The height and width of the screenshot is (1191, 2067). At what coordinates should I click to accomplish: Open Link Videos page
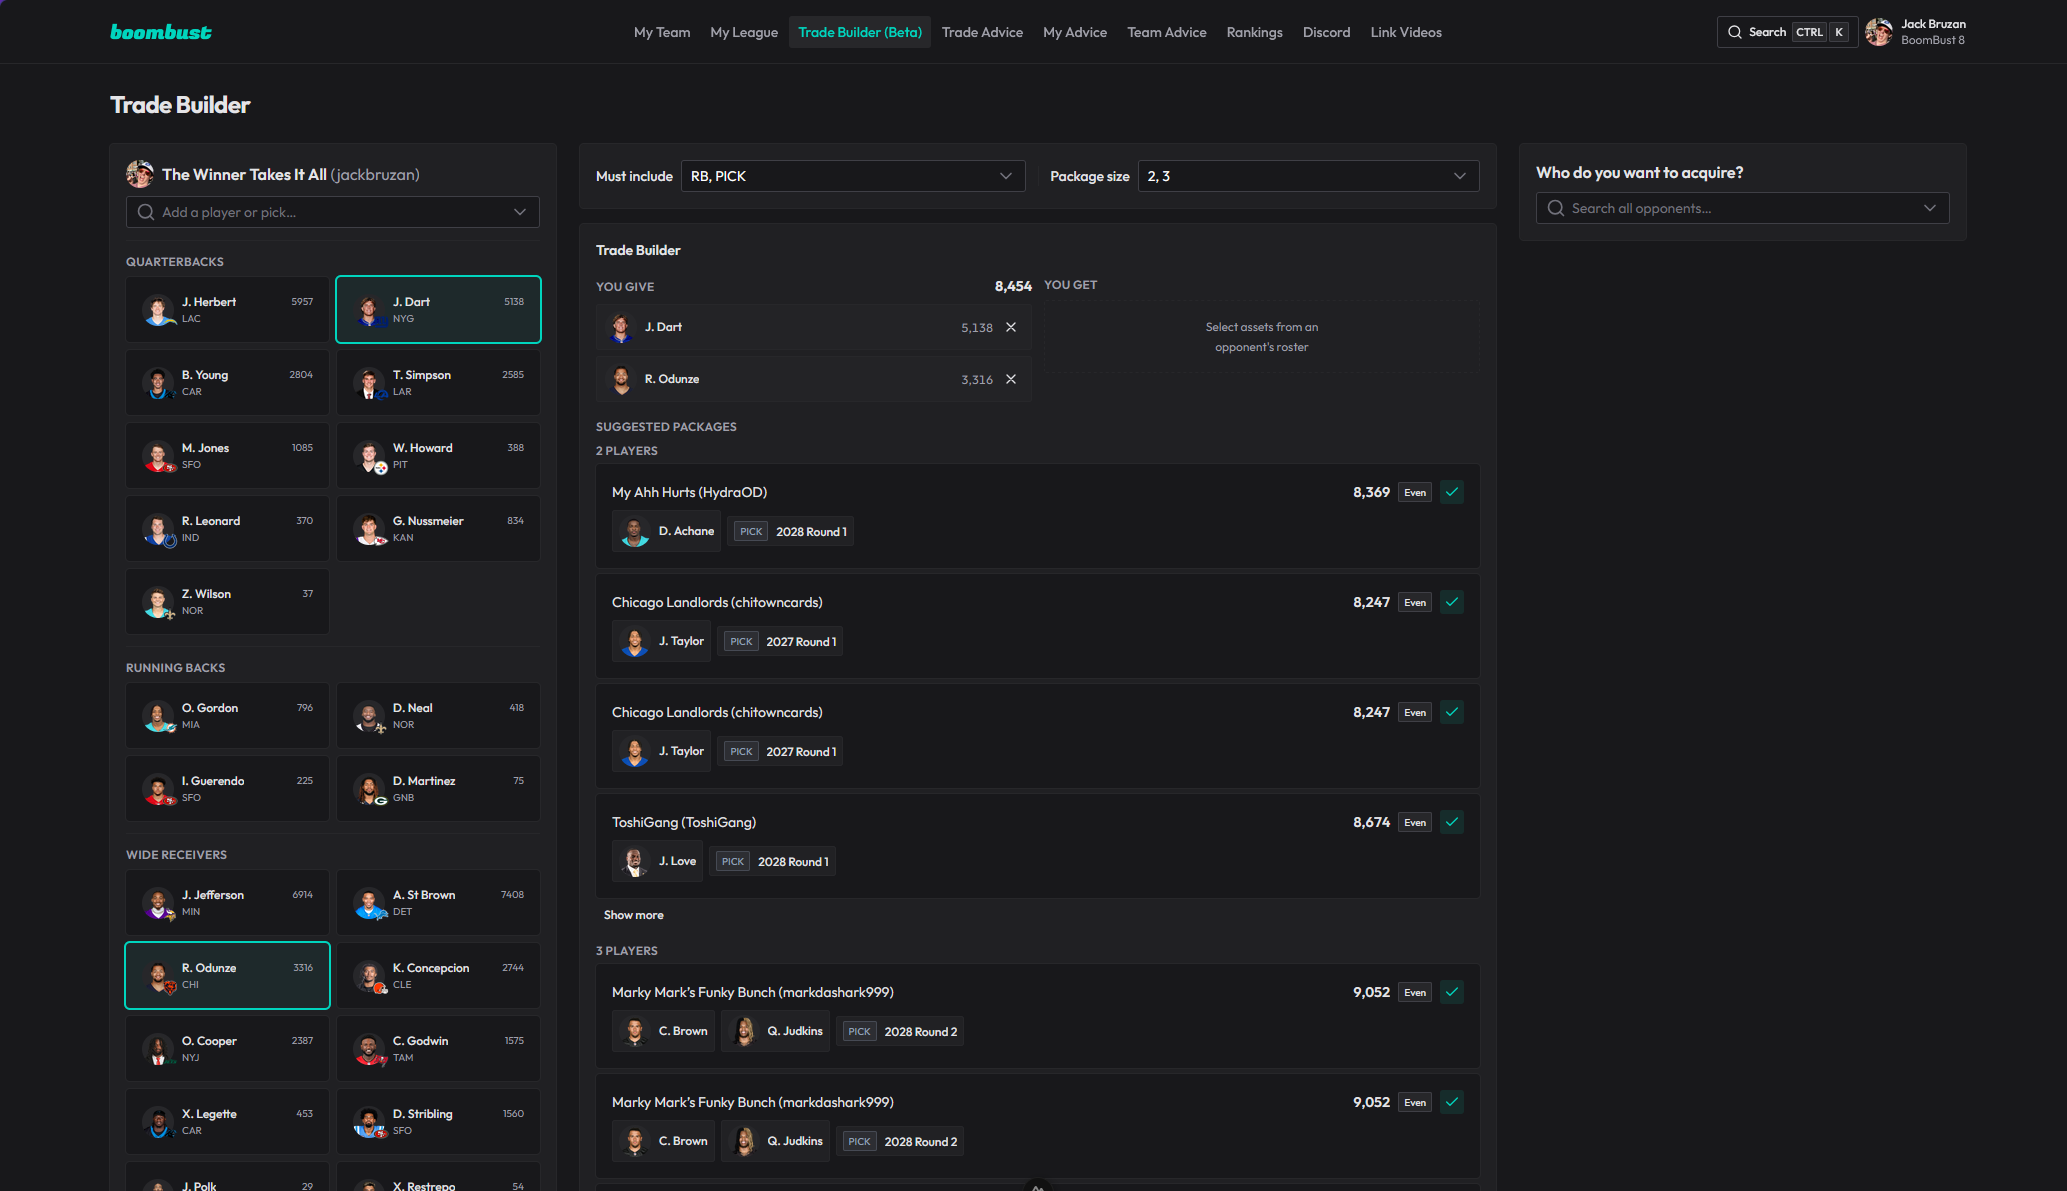click(1406, 32)
